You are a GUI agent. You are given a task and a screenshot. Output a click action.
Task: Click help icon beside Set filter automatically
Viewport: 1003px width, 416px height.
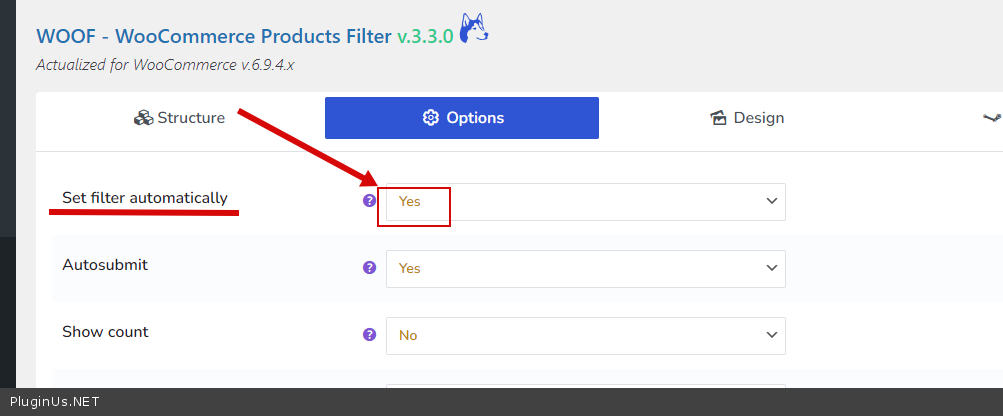(x=369, y=201)
